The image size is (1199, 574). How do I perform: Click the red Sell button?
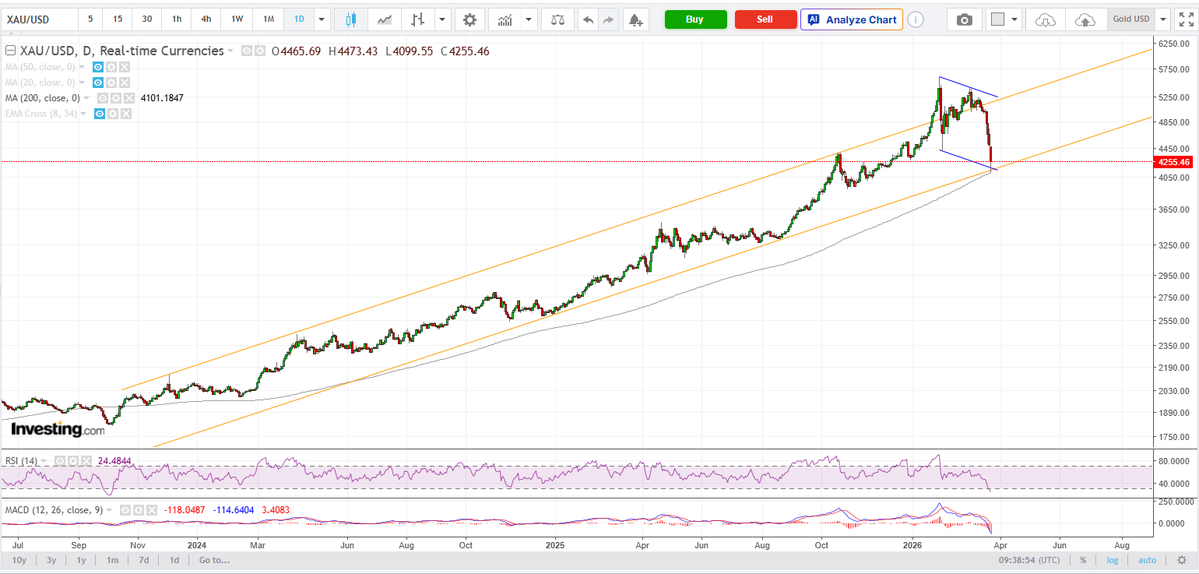[x=765, y=19]
